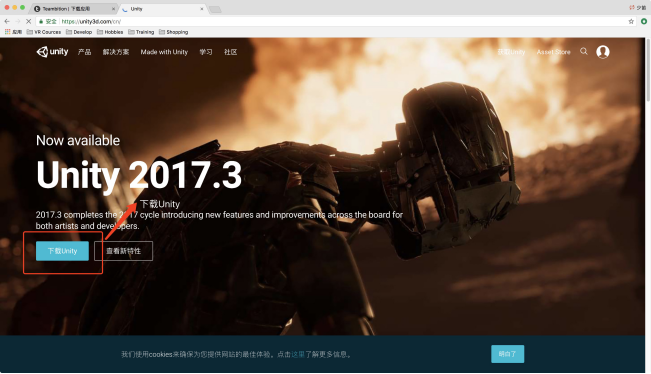
Task: Open the Develop bookmark folder
Action: (x=79, y=32)
